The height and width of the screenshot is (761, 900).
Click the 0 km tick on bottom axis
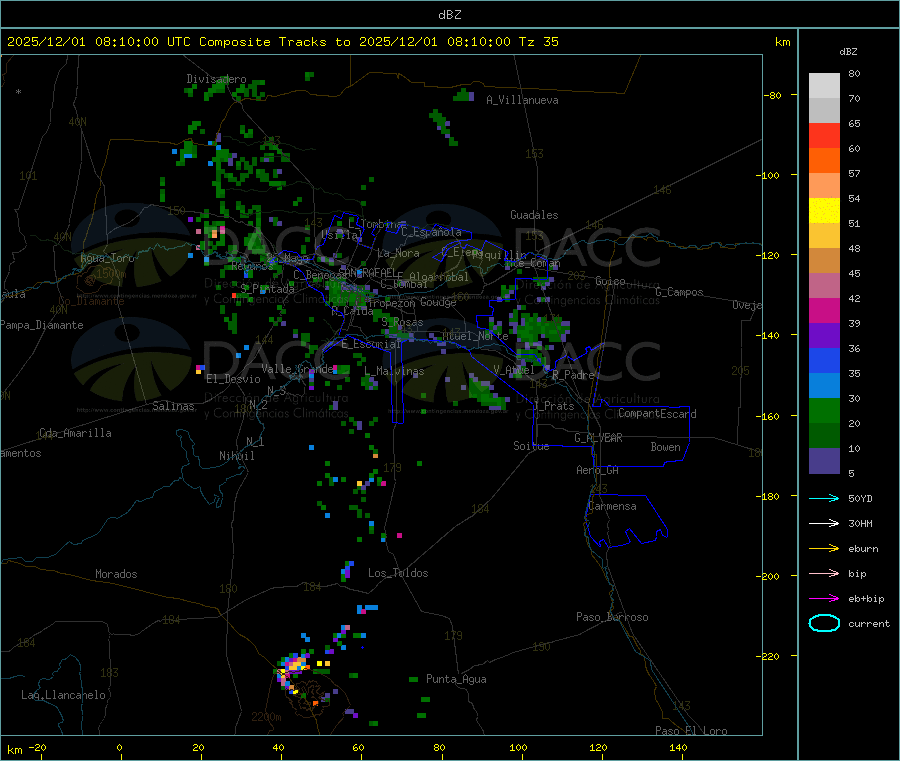tap(119, 747)
